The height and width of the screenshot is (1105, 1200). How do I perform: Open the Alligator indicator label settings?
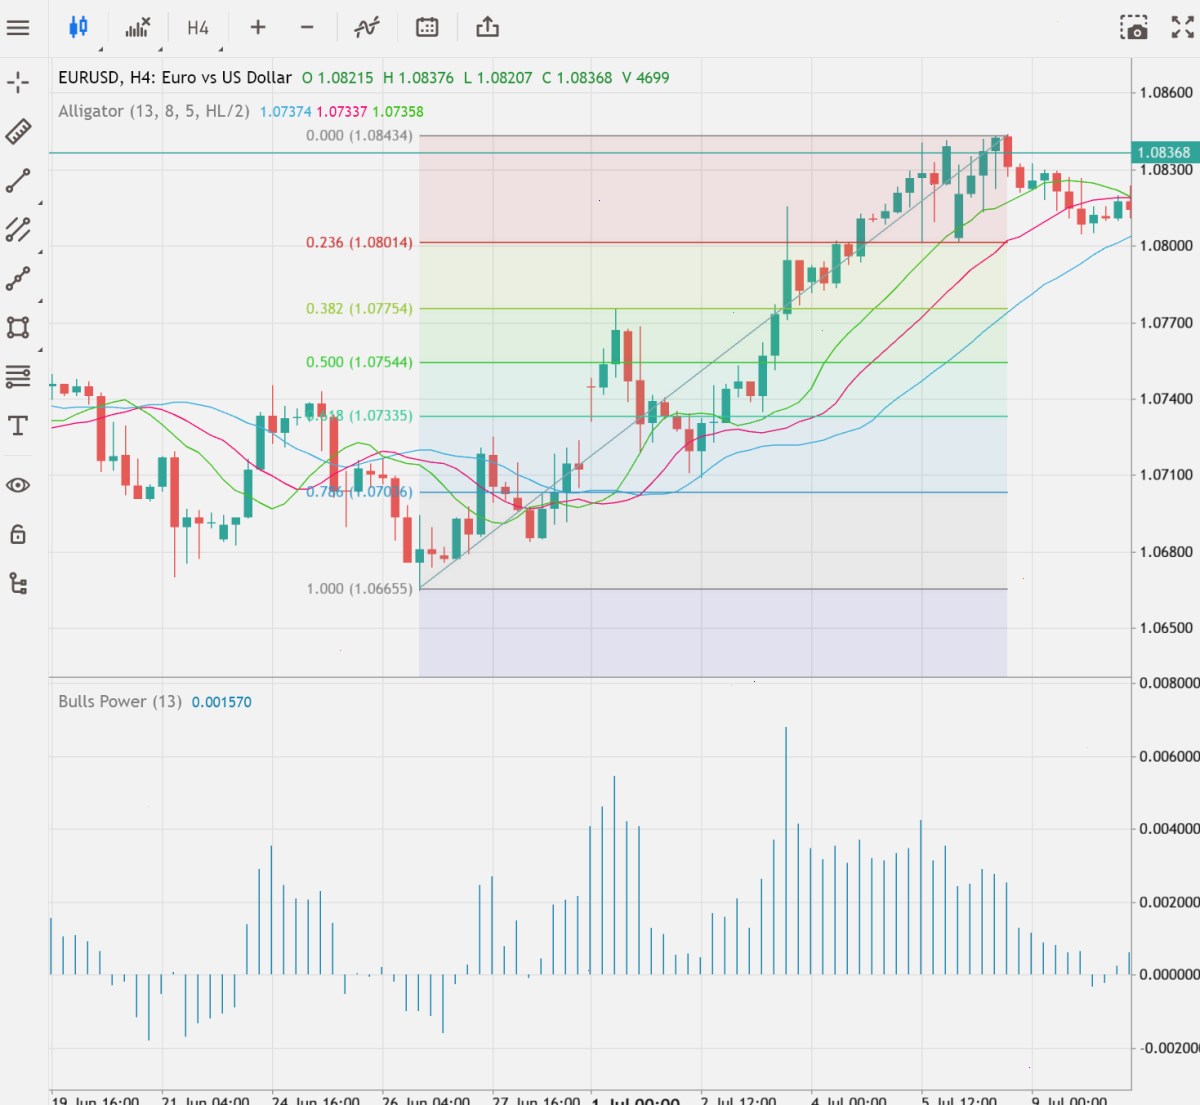[153, 111]
